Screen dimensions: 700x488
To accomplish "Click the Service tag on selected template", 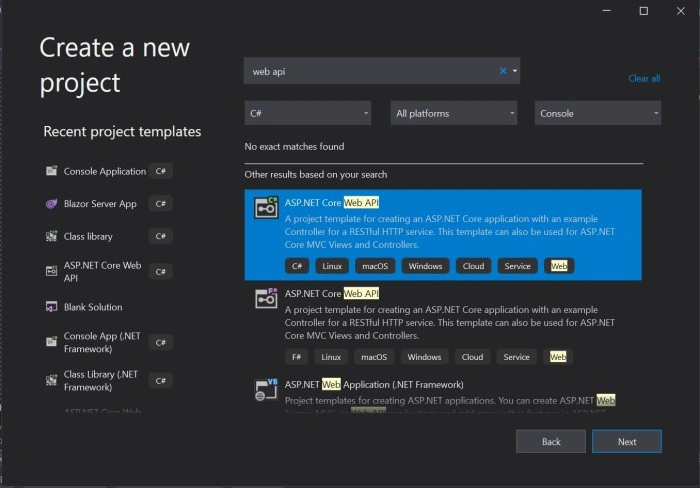I will [517, 266].
